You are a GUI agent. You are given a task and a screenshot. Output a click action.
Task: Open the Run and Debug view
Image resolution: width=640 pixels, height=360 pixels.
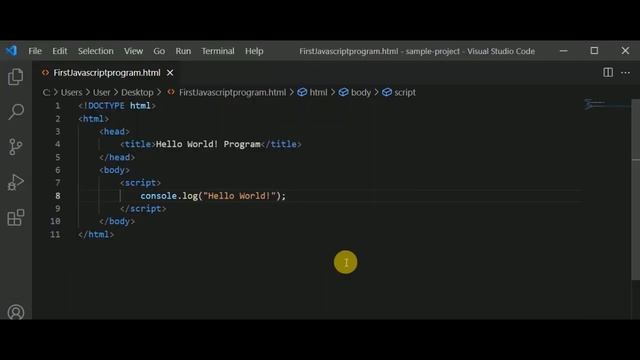tap(16, 182)
